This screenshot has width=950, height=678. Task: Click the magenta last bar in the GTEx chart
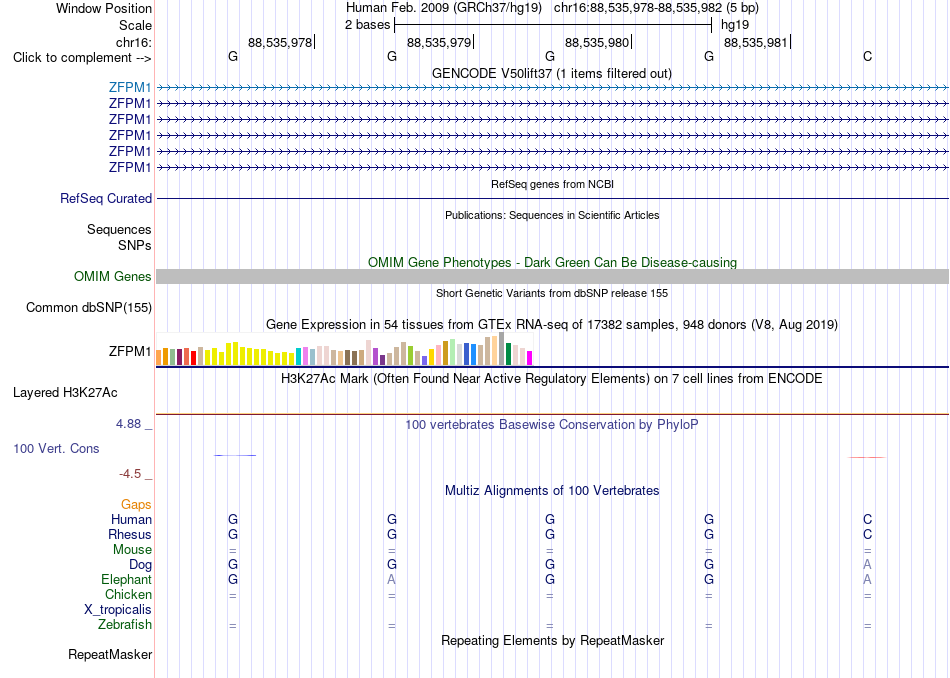point(530,358)
